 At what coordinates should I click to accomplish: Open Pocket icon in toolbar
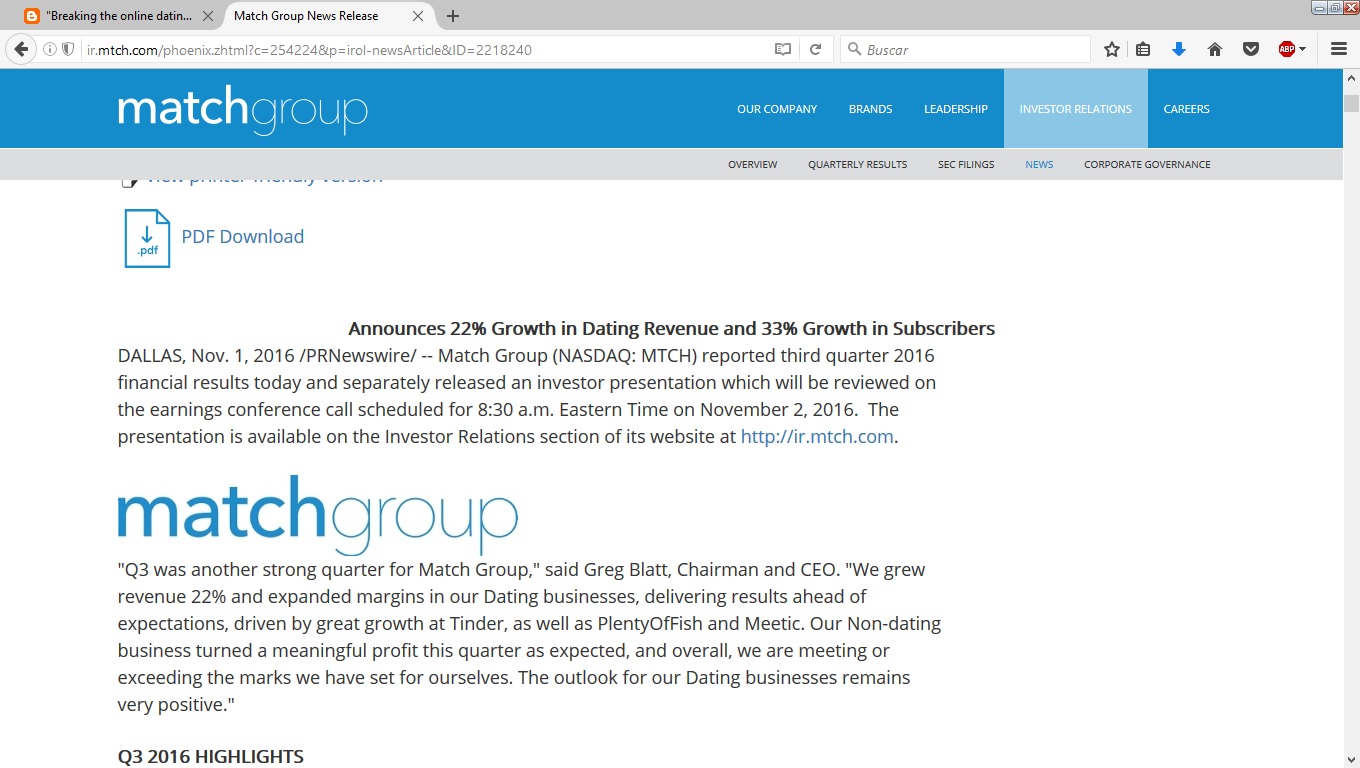pyautogui.click(x=1250, y=49)
